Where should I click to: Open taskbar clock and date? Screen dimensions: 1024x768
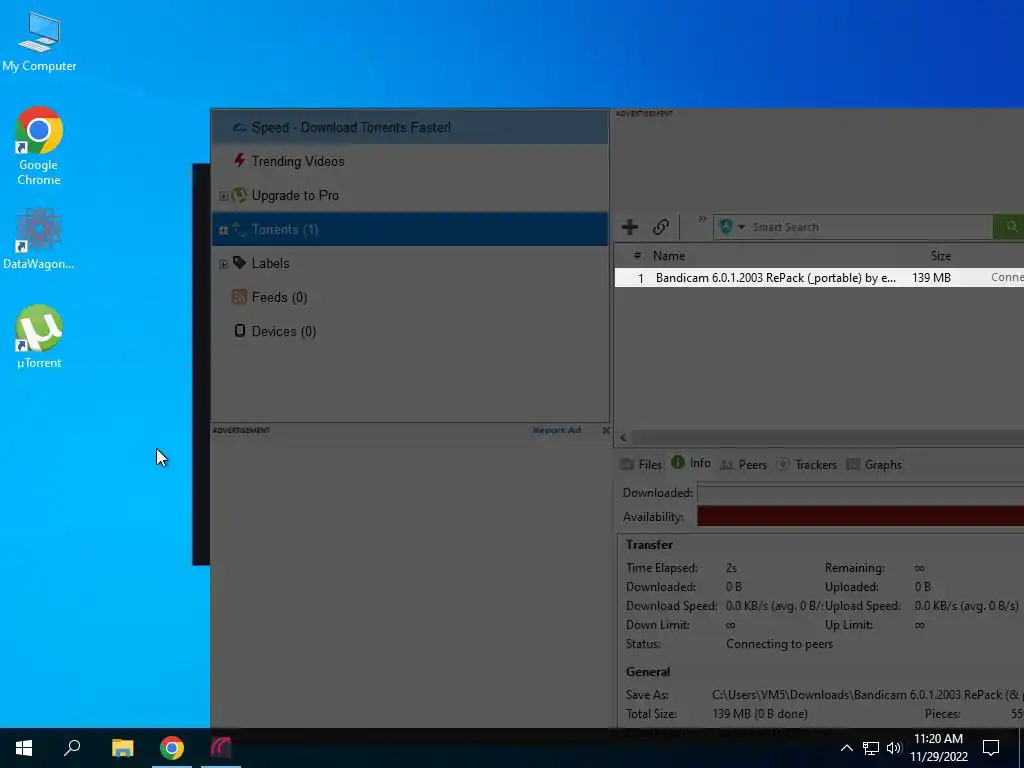coord(939,748)
